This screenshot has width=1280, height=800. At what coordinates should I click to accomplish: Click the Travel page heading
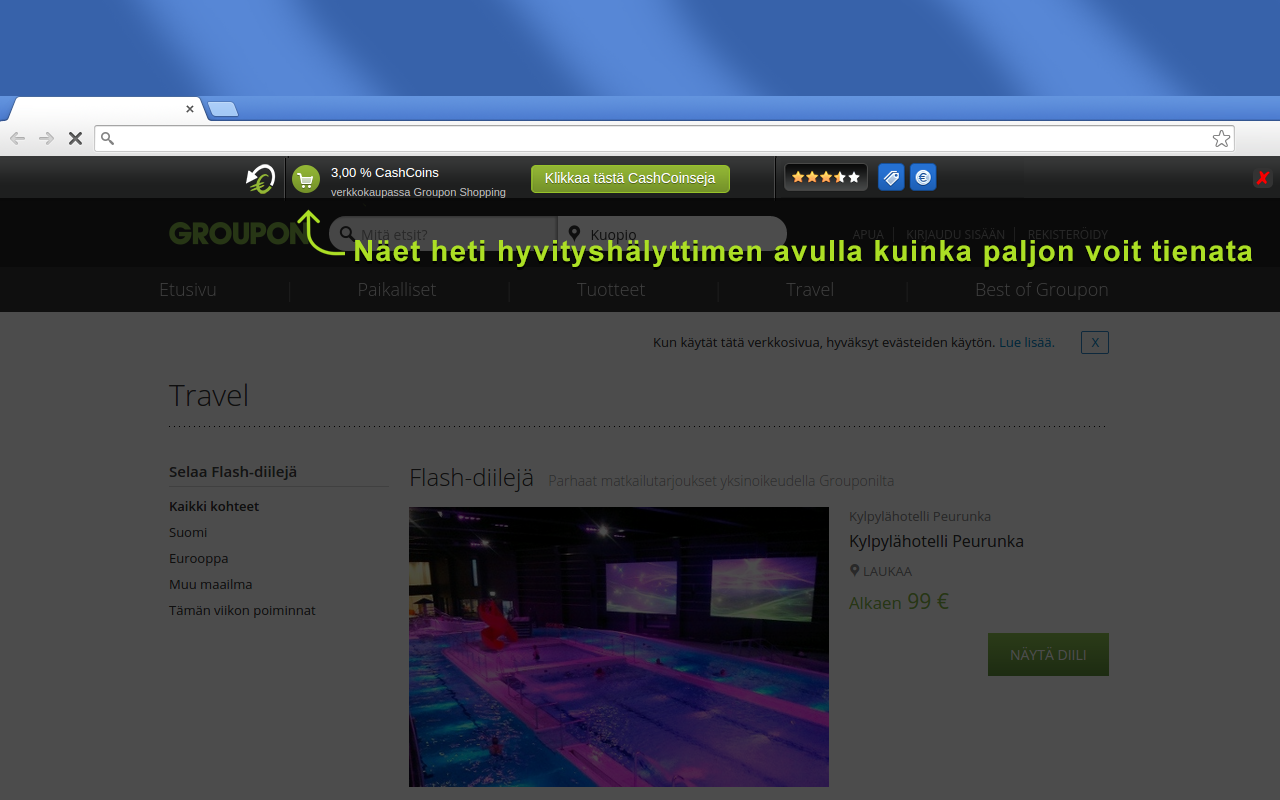coord(209,395)
